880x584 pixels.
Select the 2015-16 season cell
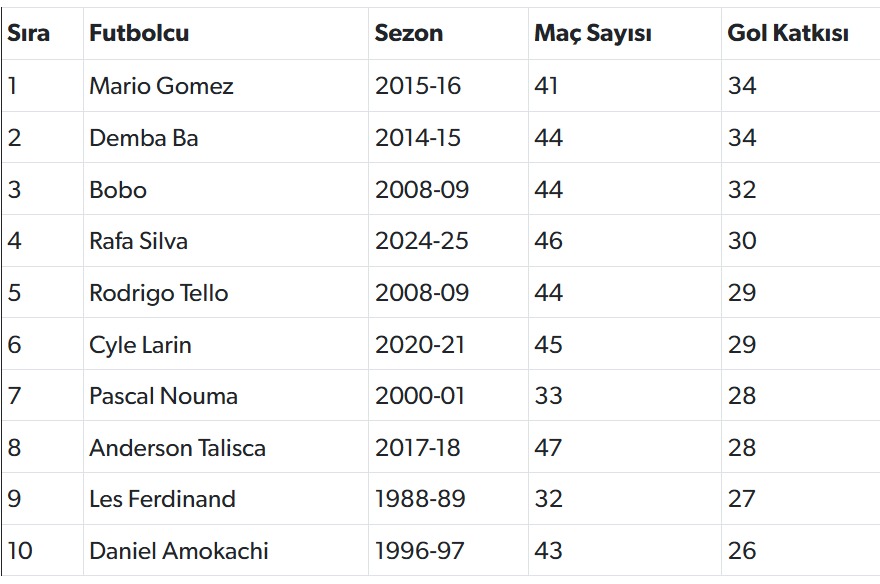[418, 86]
